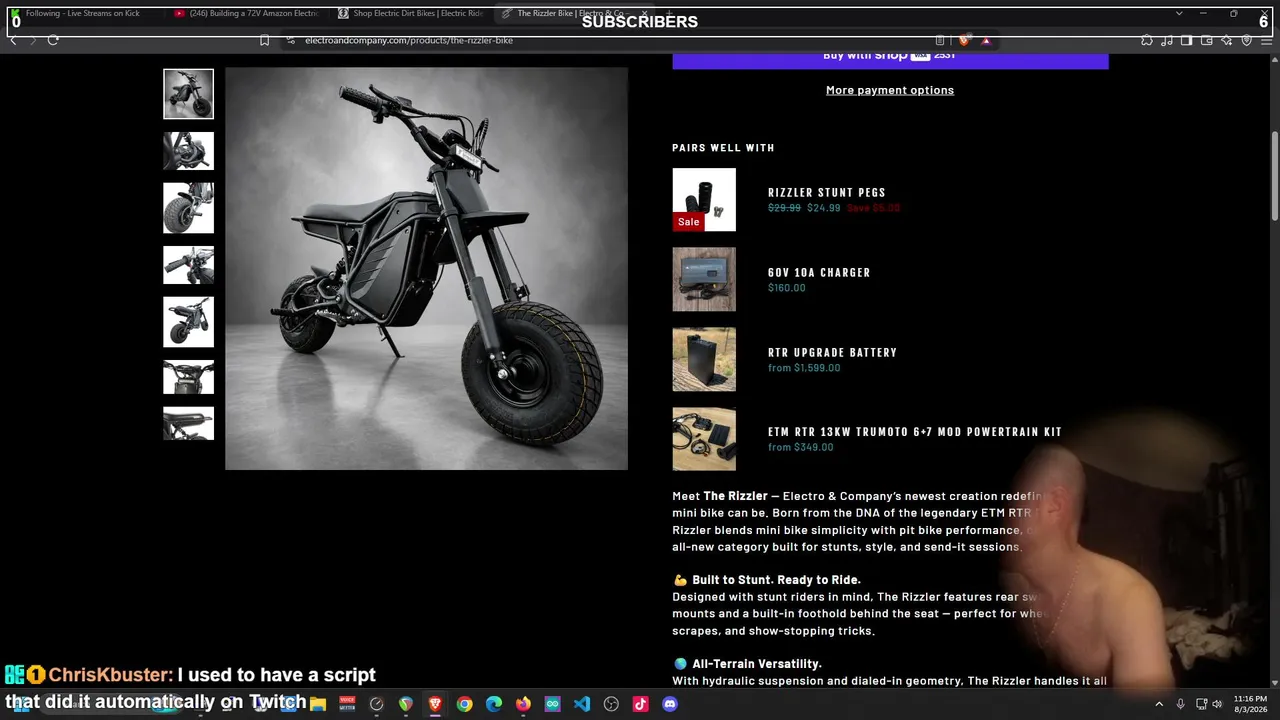Open Brave browser taskbar icon
The width and height of the screenshot is (1280, 720).
click(x=435, y=704)
